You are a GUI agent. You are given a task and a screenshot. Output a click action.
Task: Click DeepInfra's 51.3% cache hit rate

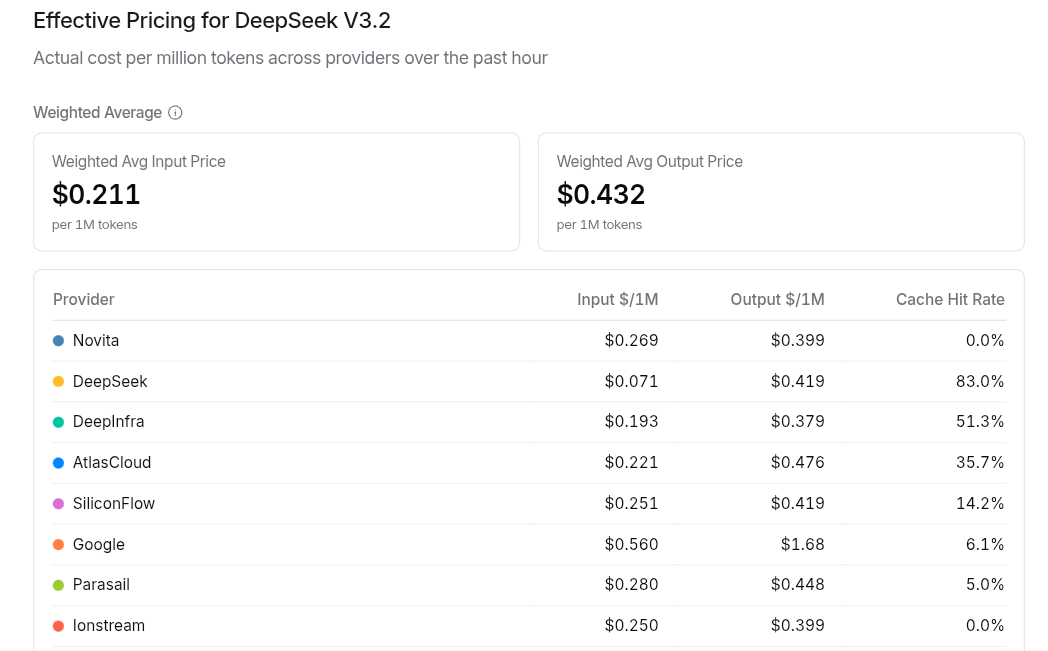tap(980, 422)
